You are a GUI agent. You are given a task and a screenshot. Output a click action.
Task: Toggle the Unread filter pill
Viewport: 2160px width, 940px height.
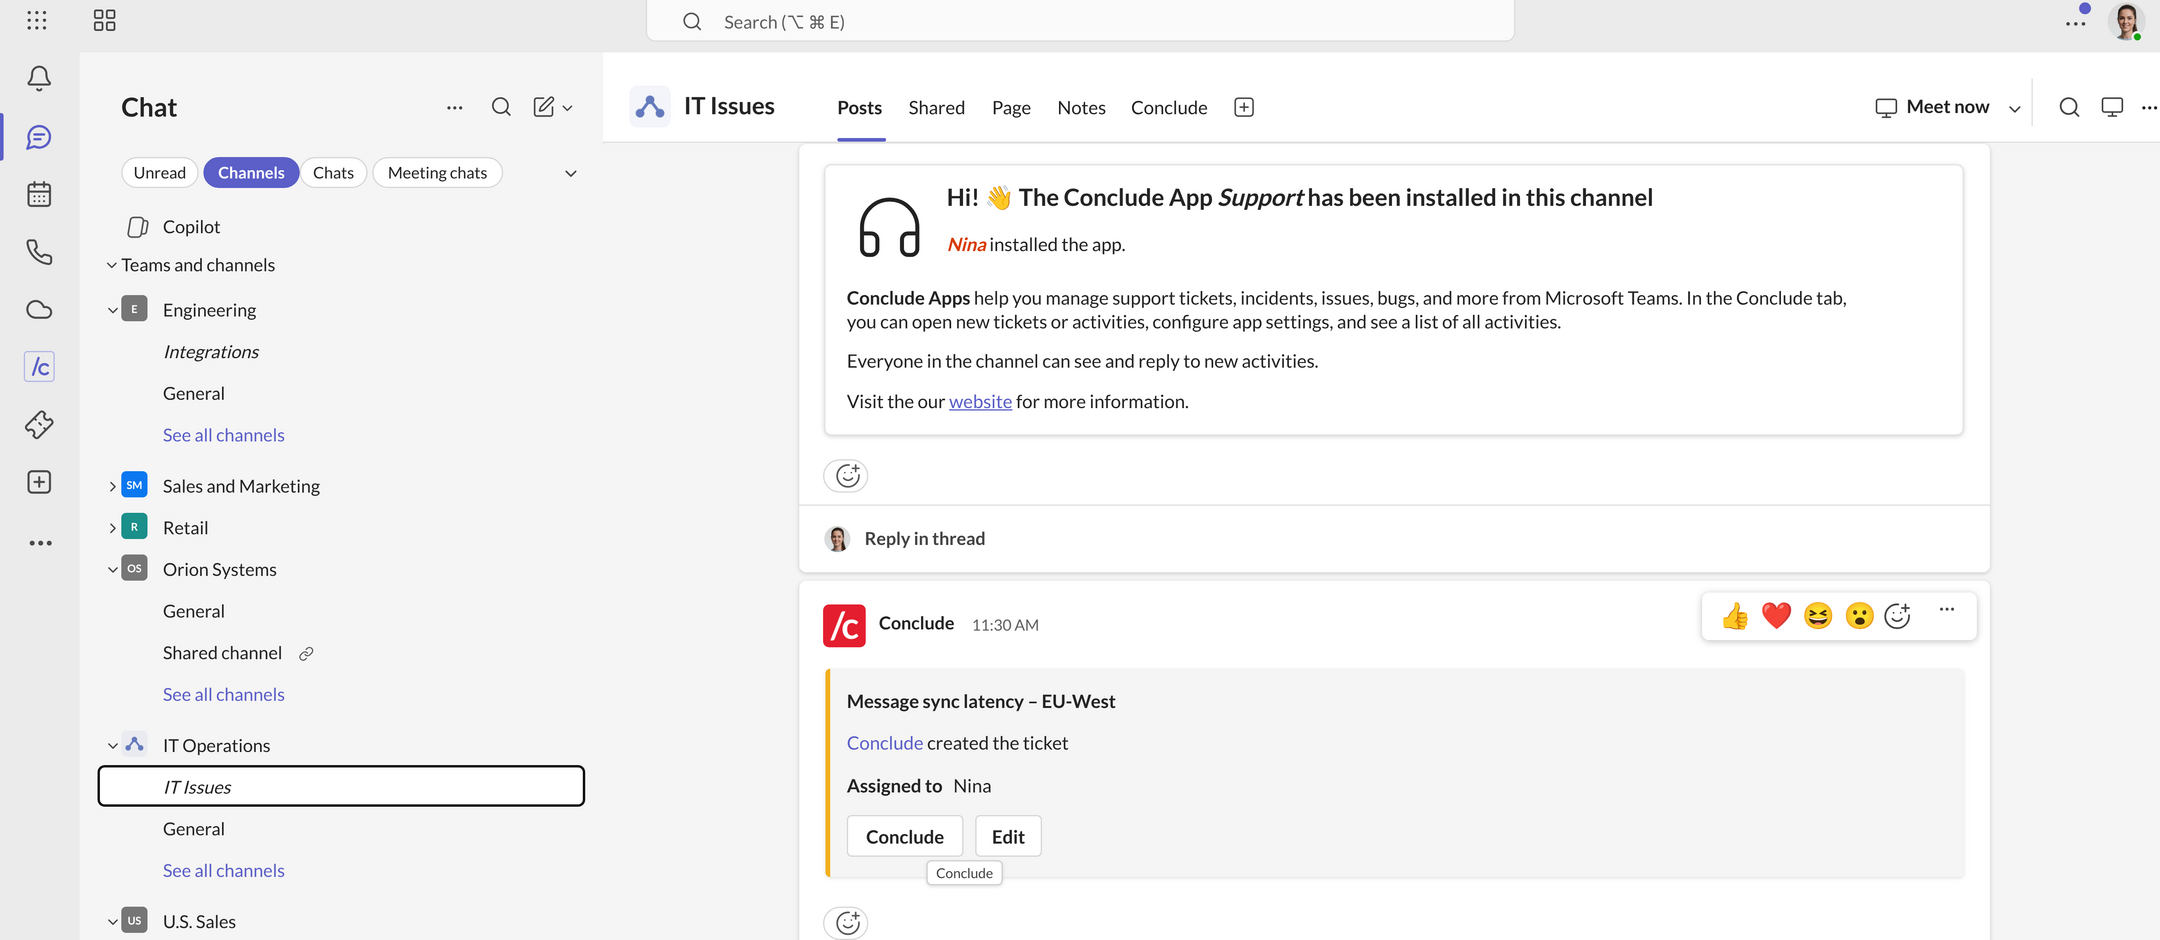(160, 173)
